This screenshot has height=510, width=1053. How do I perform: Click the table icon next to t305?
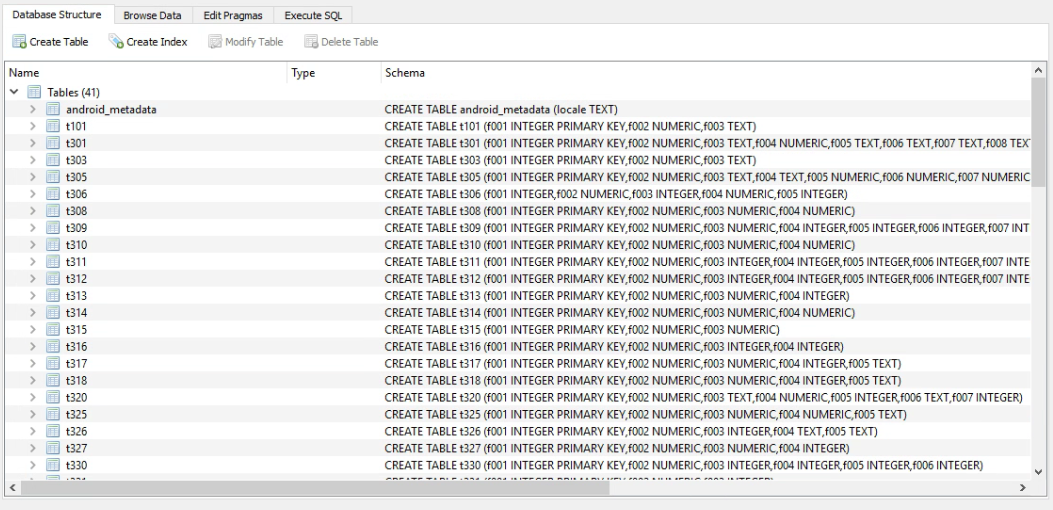51,177
